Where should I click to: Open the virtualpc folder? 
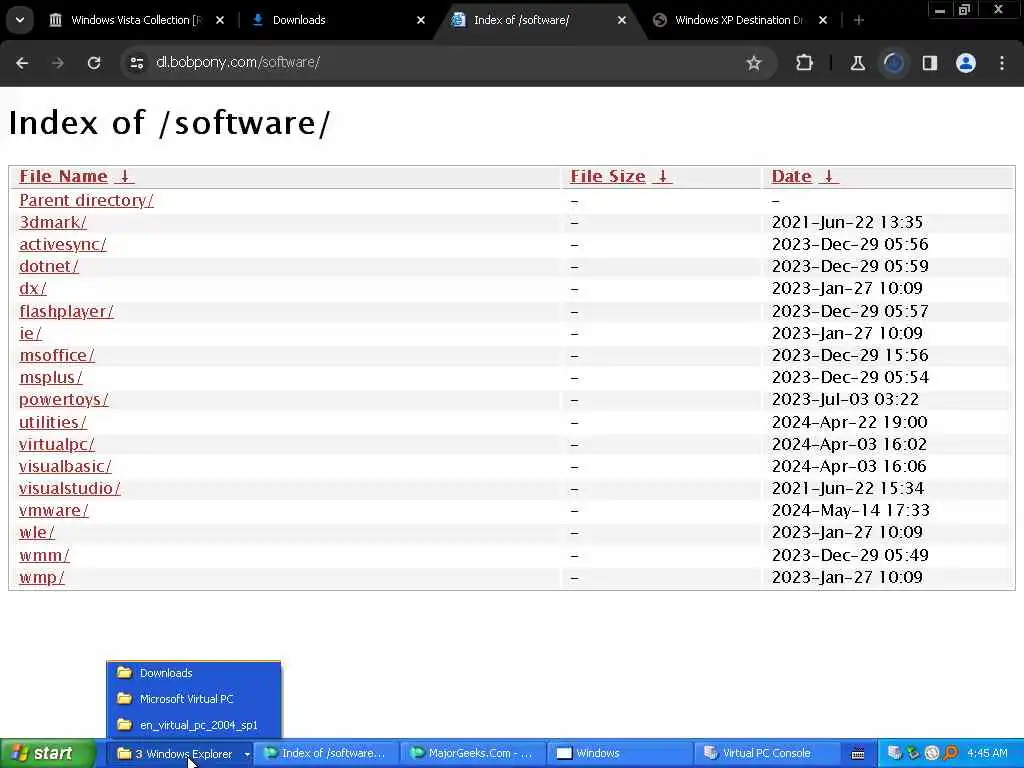pyautogui.click(x=57, y=445)
